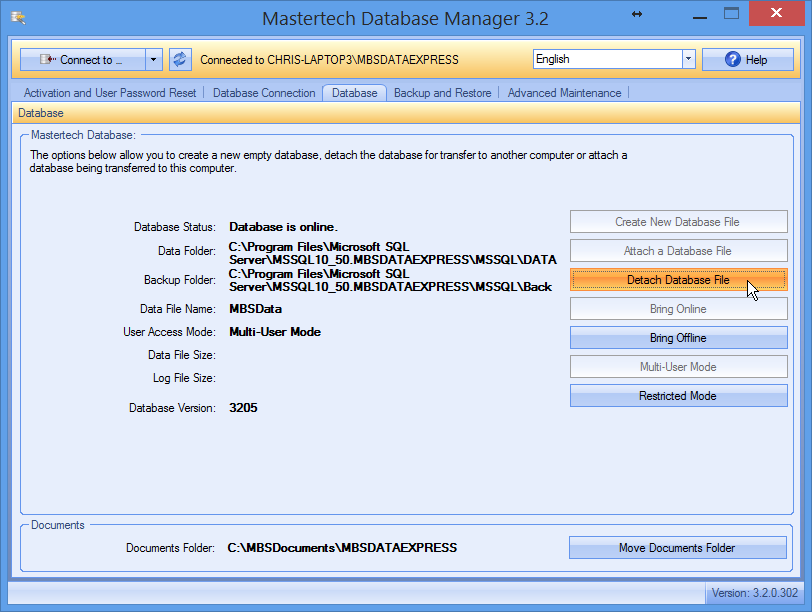
Task: Minimize the Database Manager window
Action: pos(700,16)
